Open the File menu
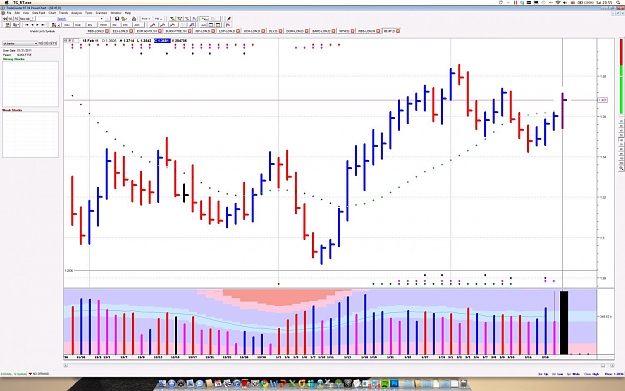 (9, 13)
